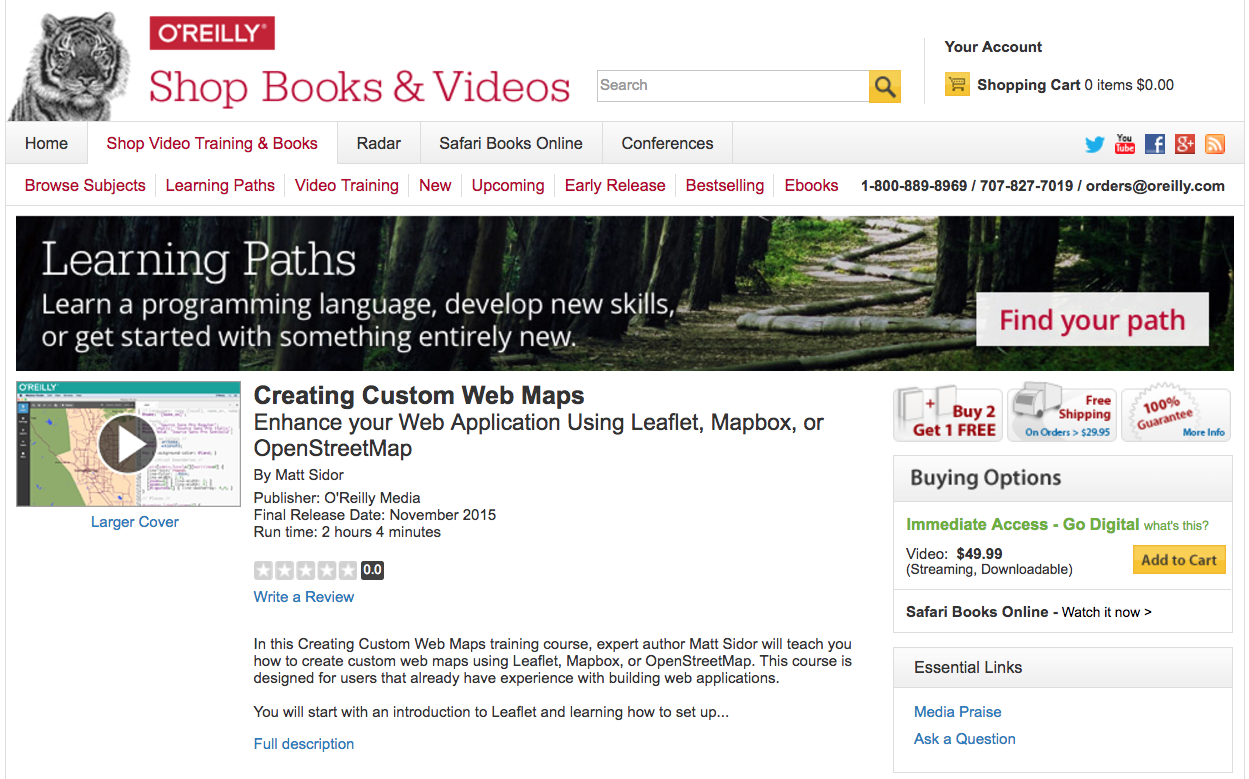Open the Bestselling link
Screen dimensions: 1249x779
click(725, 185)
